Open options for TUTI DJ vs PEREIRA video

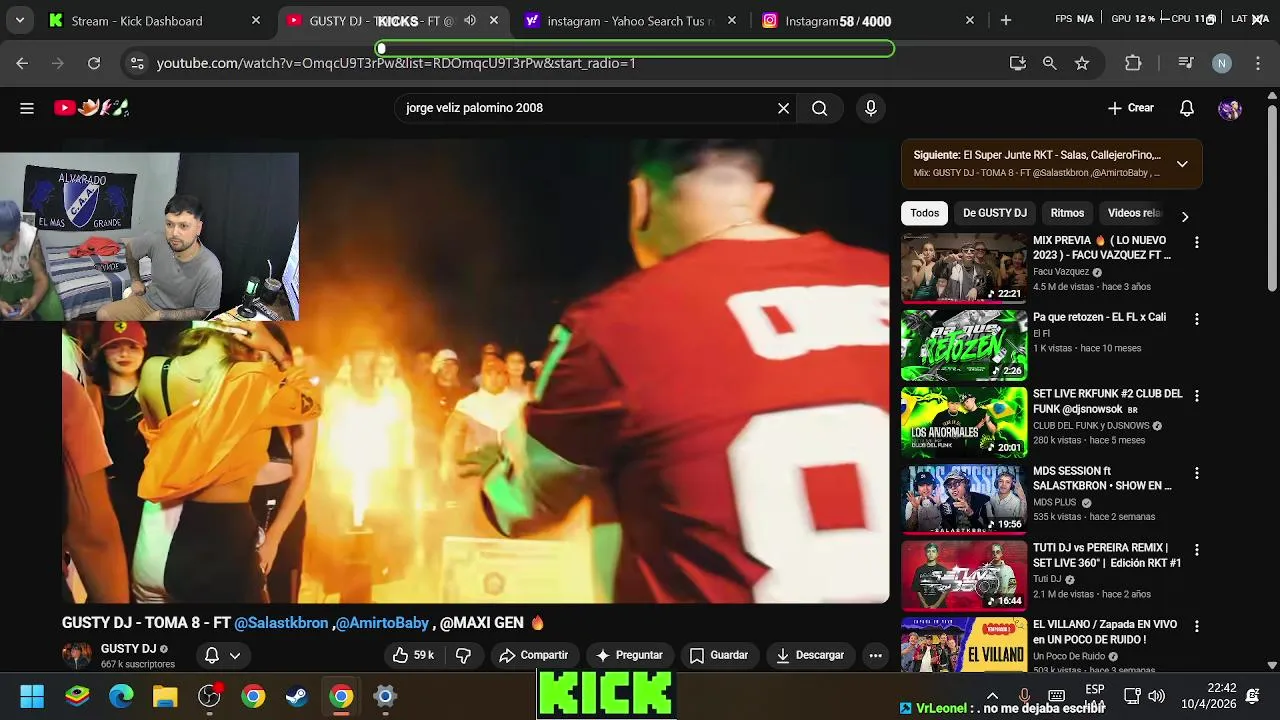pos(1196,550)
